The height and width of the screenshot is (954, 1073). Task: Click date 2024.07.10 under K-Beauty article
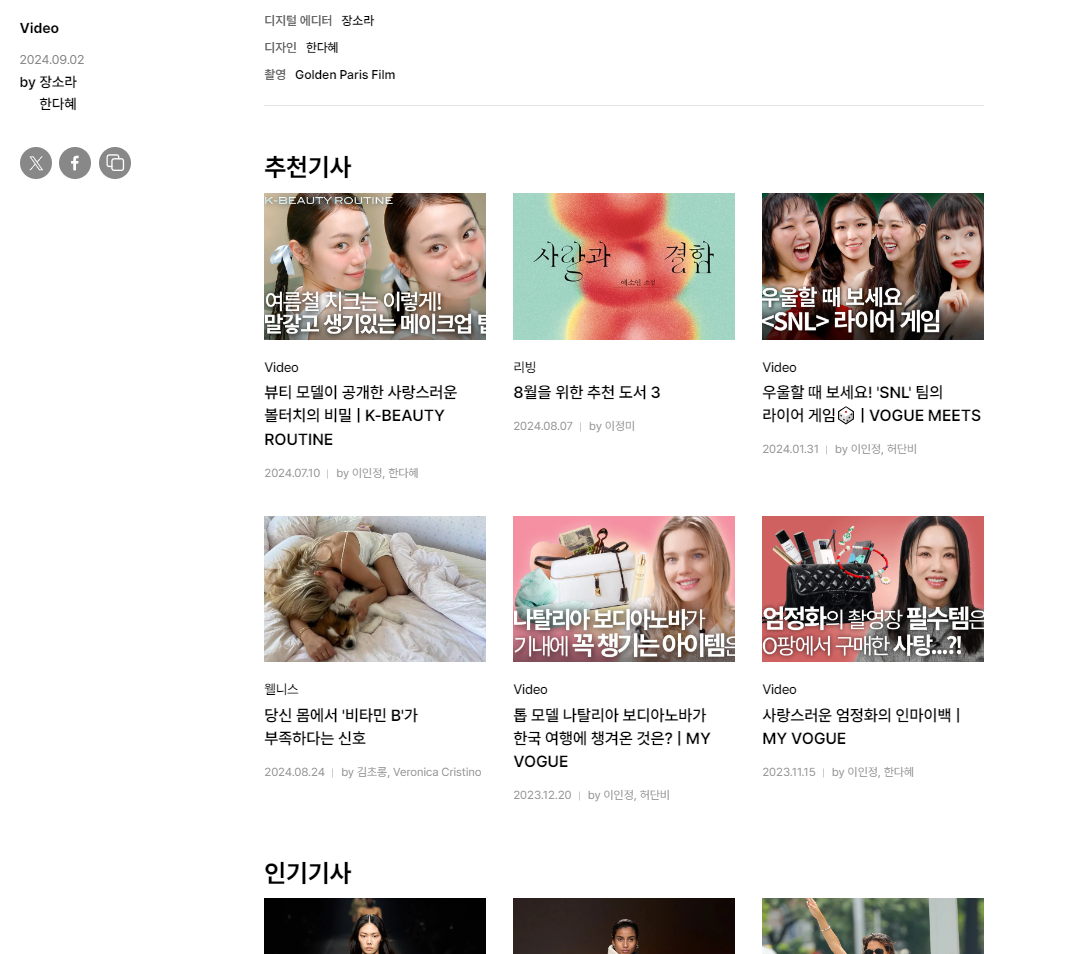tap(292, 473)
